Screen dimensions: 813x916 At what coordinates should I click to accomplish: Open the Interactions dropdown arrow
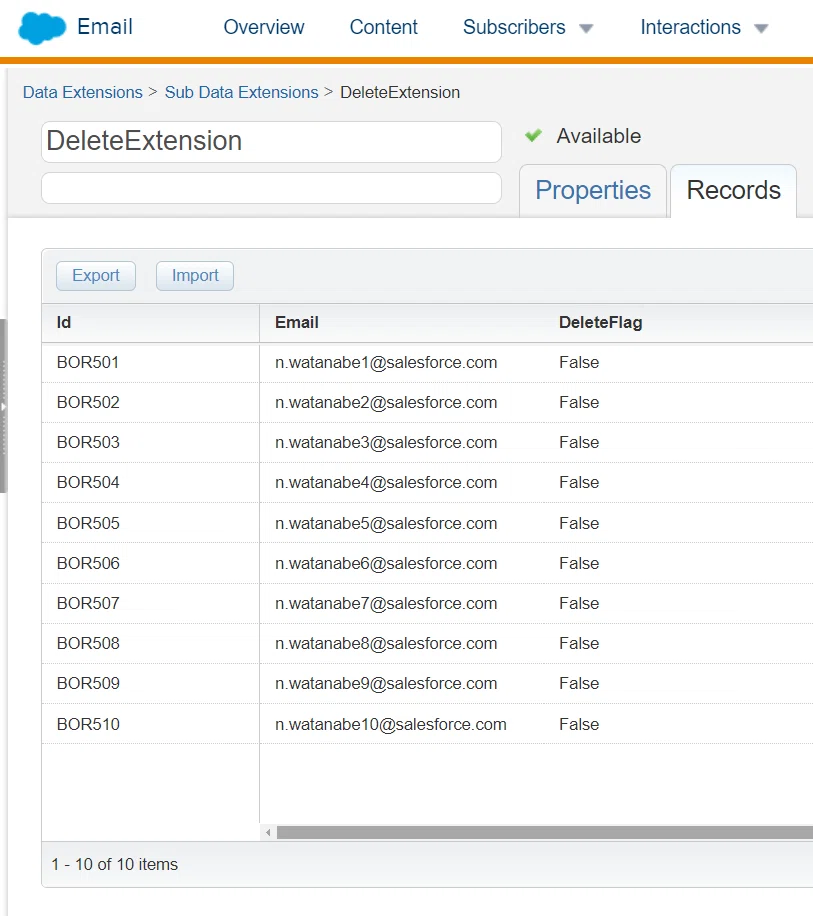pos(761,28)
